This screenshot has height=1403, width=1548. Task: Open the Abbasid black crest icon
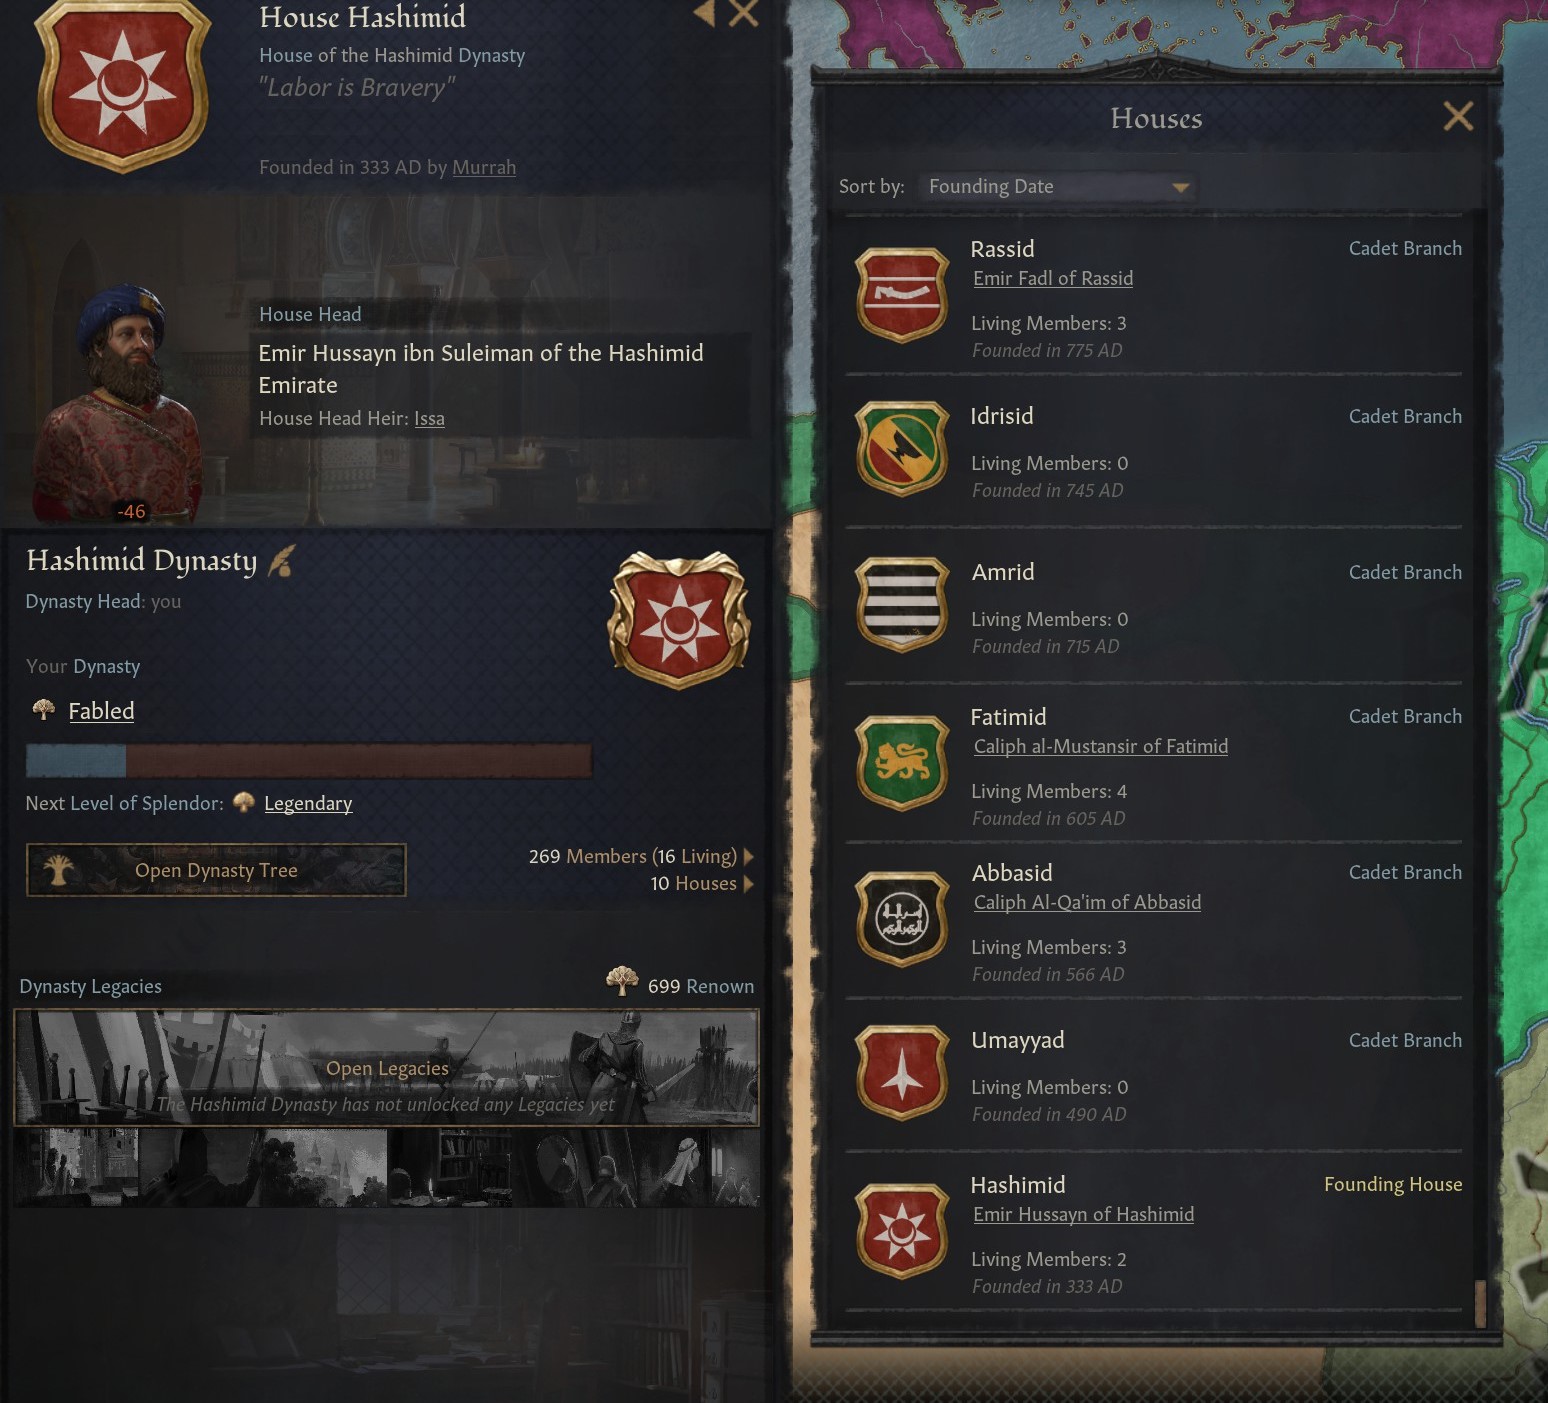902,919
